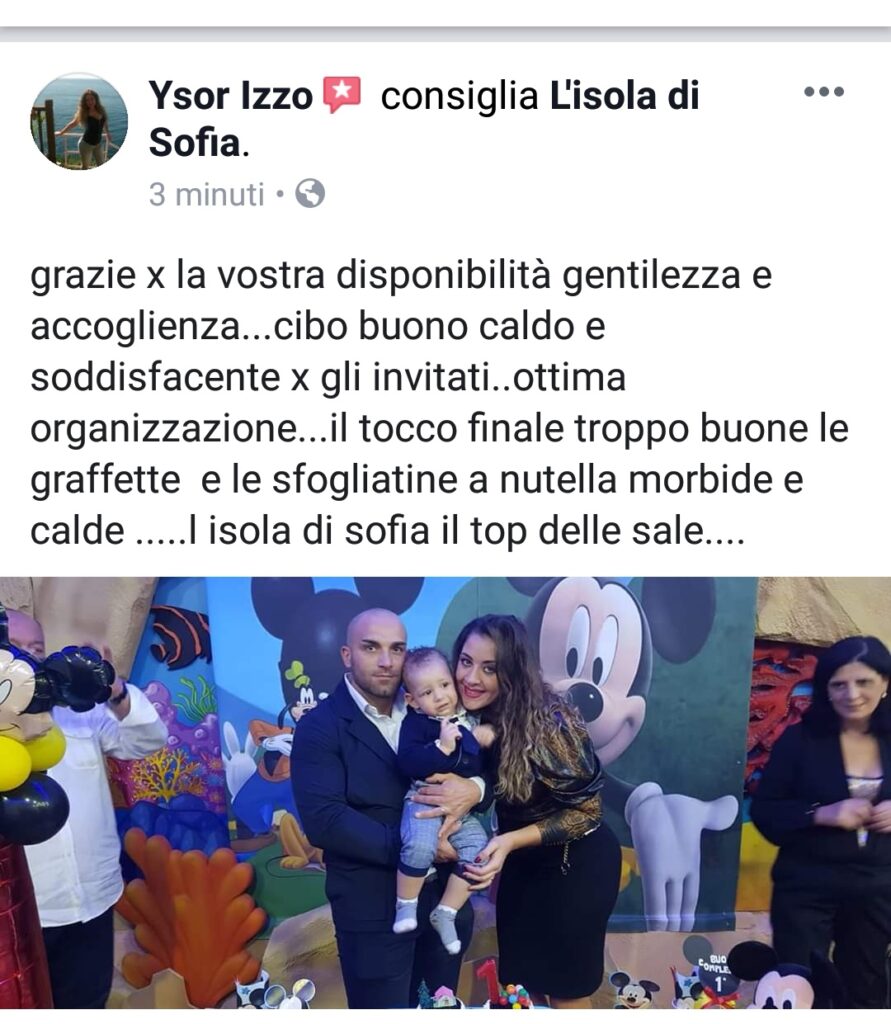Screen dimensions: 891x1024
Task: Click the '3 minuti' timestamp
Action: coord(206,195)
